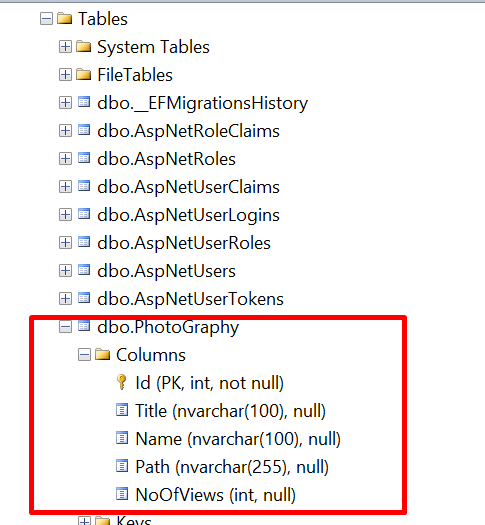Expand the FileTables node
Screen dimensions: 485x525
pyautogui.click(x=65, y=75)
